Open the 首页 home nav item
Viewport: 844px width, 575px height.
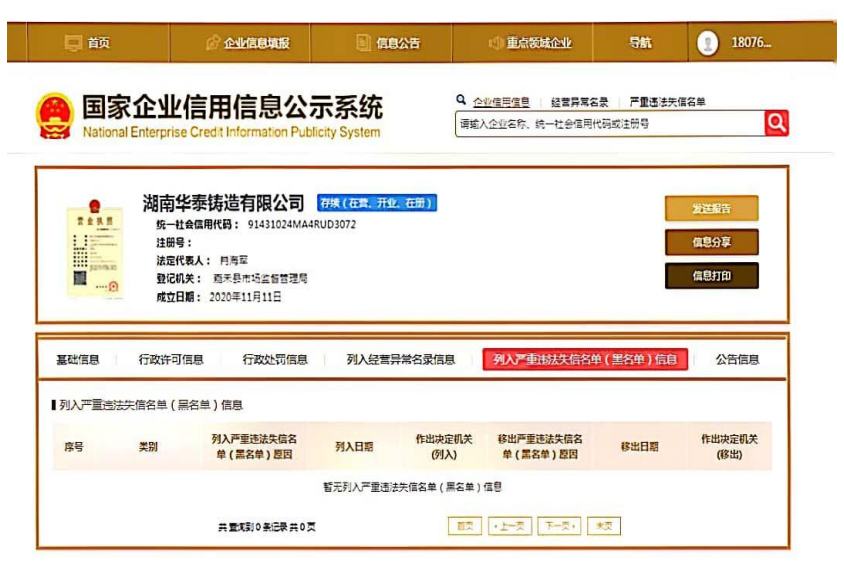click(98, 43)
